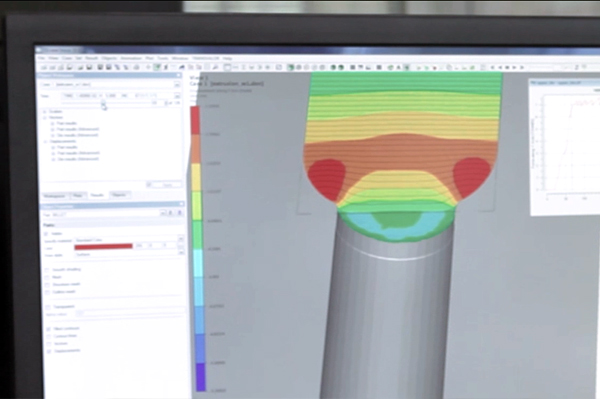Image resolution: width=600 pixels, height=399 pixels.
Task: Click the time step slider handle
Action: (103, 103)
